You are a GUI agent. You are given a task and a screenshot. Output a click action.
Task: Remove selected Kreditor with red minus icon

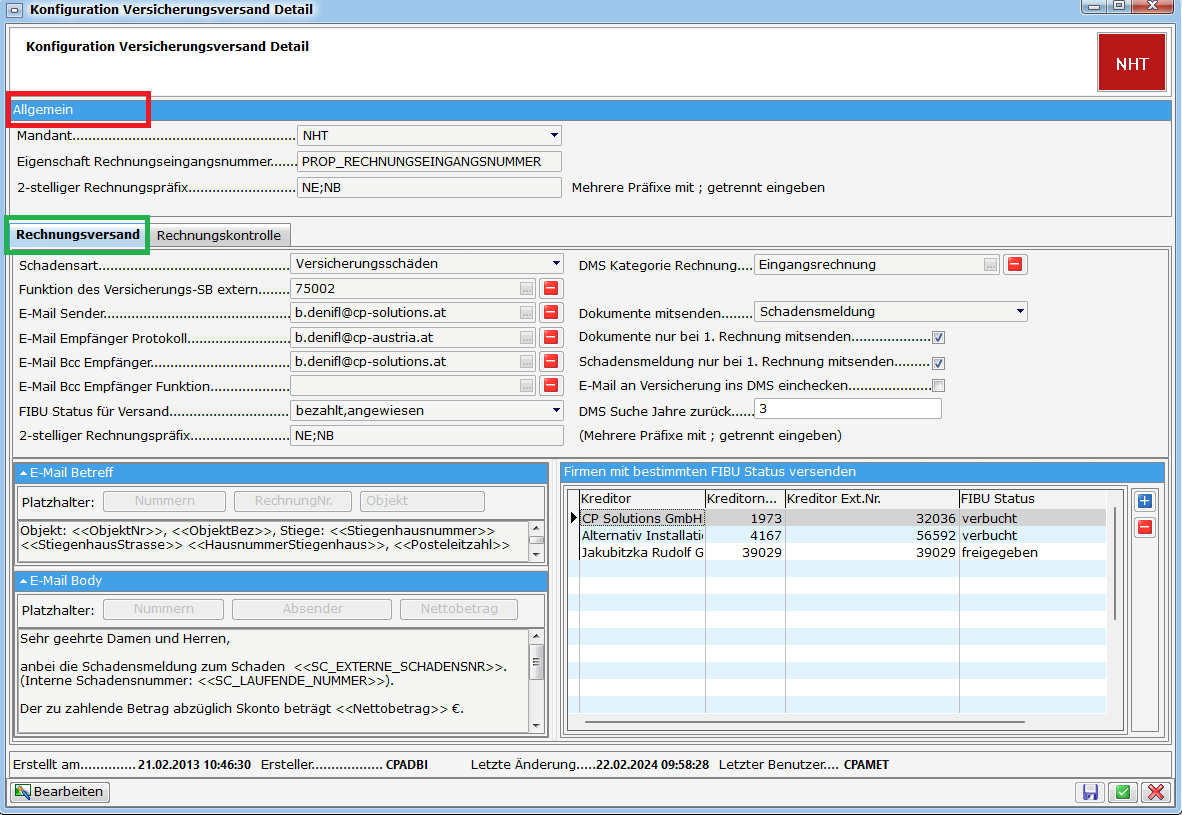tap(1145, 527)
